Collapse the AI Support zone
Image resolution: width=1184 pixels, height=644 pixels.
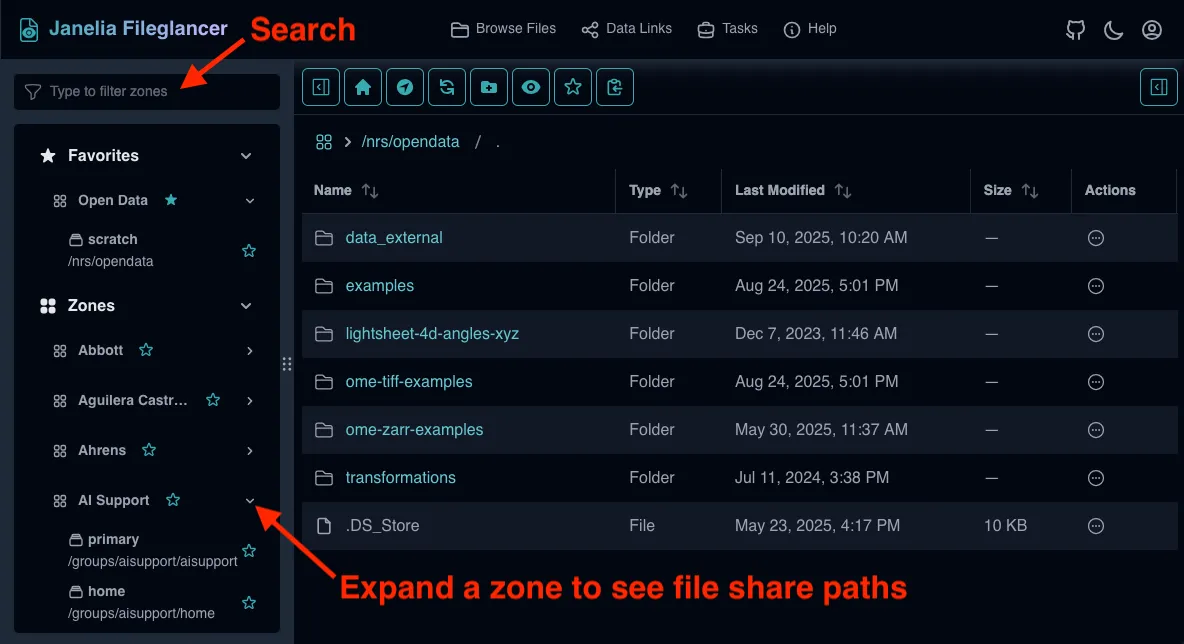coord(250,501)
